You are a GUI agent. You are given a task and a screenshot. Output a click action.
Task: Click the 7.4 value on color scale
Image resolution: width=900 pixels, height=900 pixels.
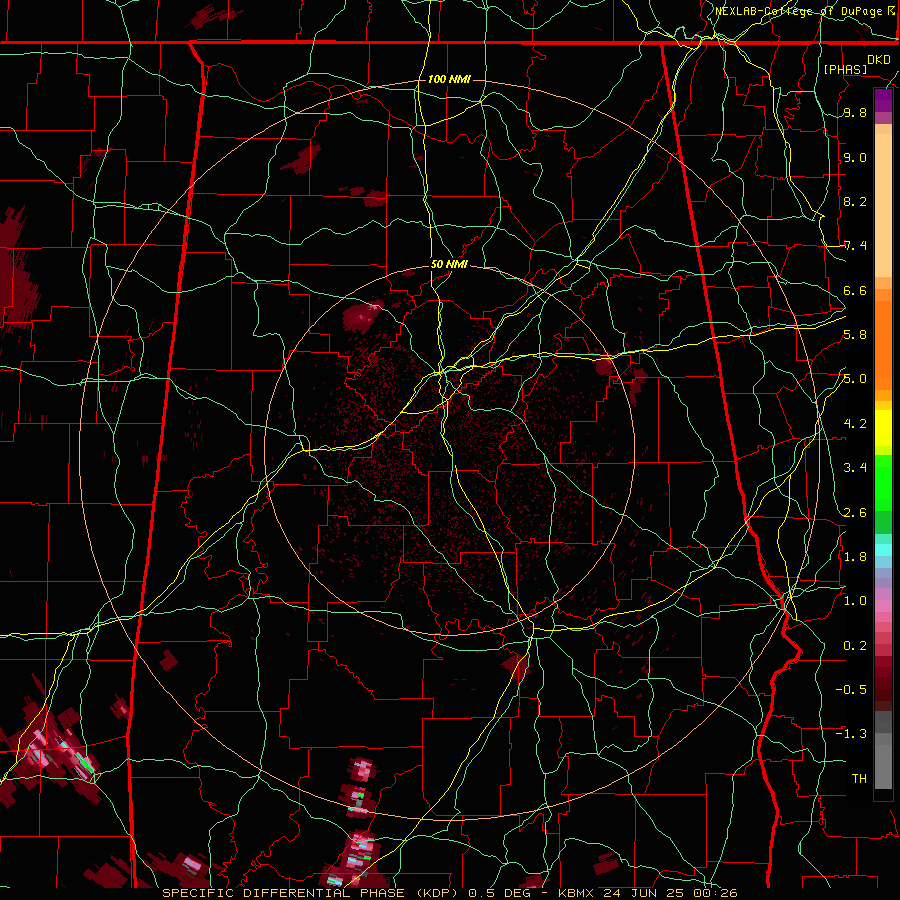[x=855, y=246]
